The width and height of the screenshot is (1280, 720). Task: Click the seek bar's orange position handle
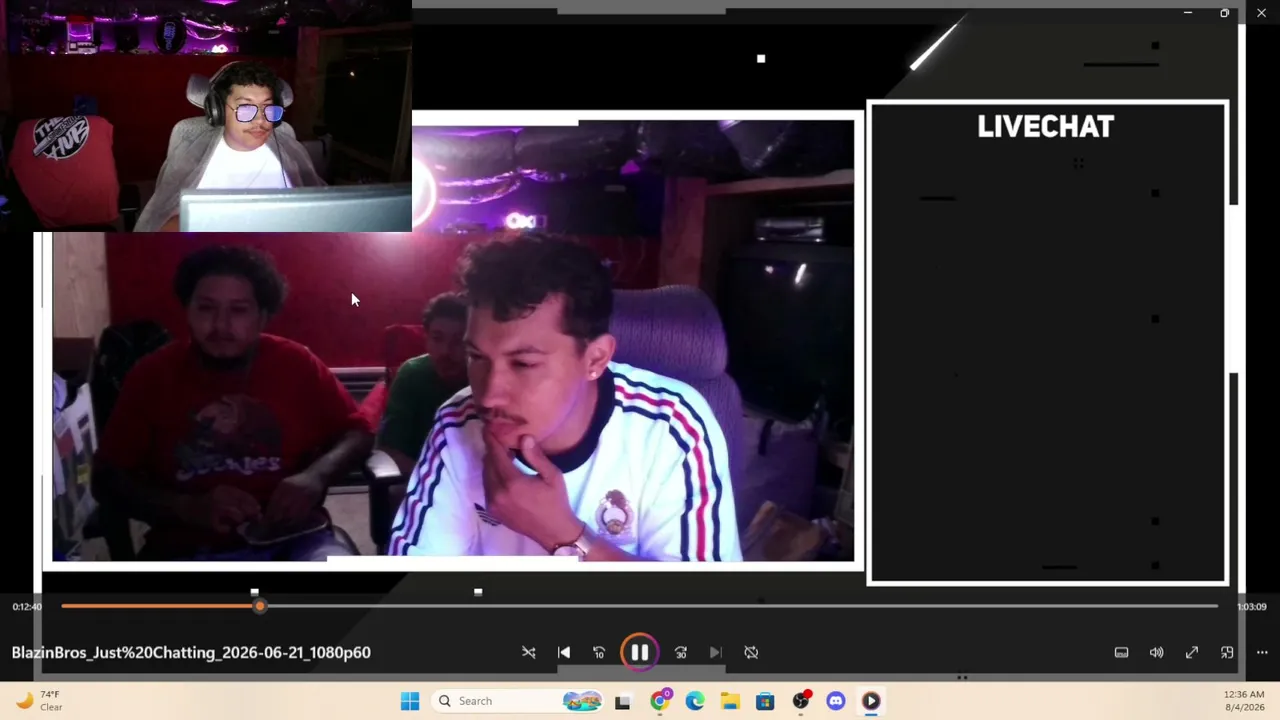tap(260, 606)
